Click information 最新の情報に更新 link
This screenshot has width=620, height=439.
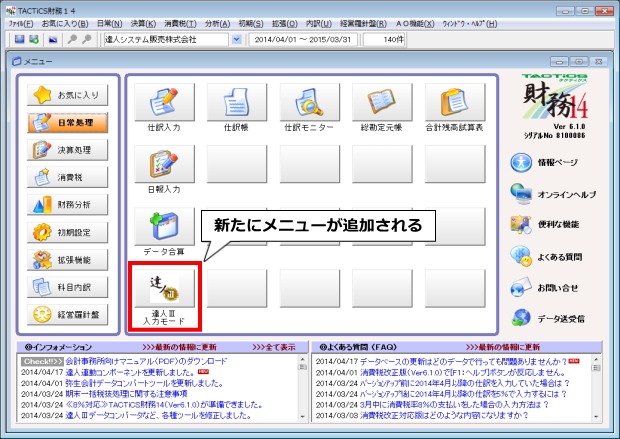179,347
